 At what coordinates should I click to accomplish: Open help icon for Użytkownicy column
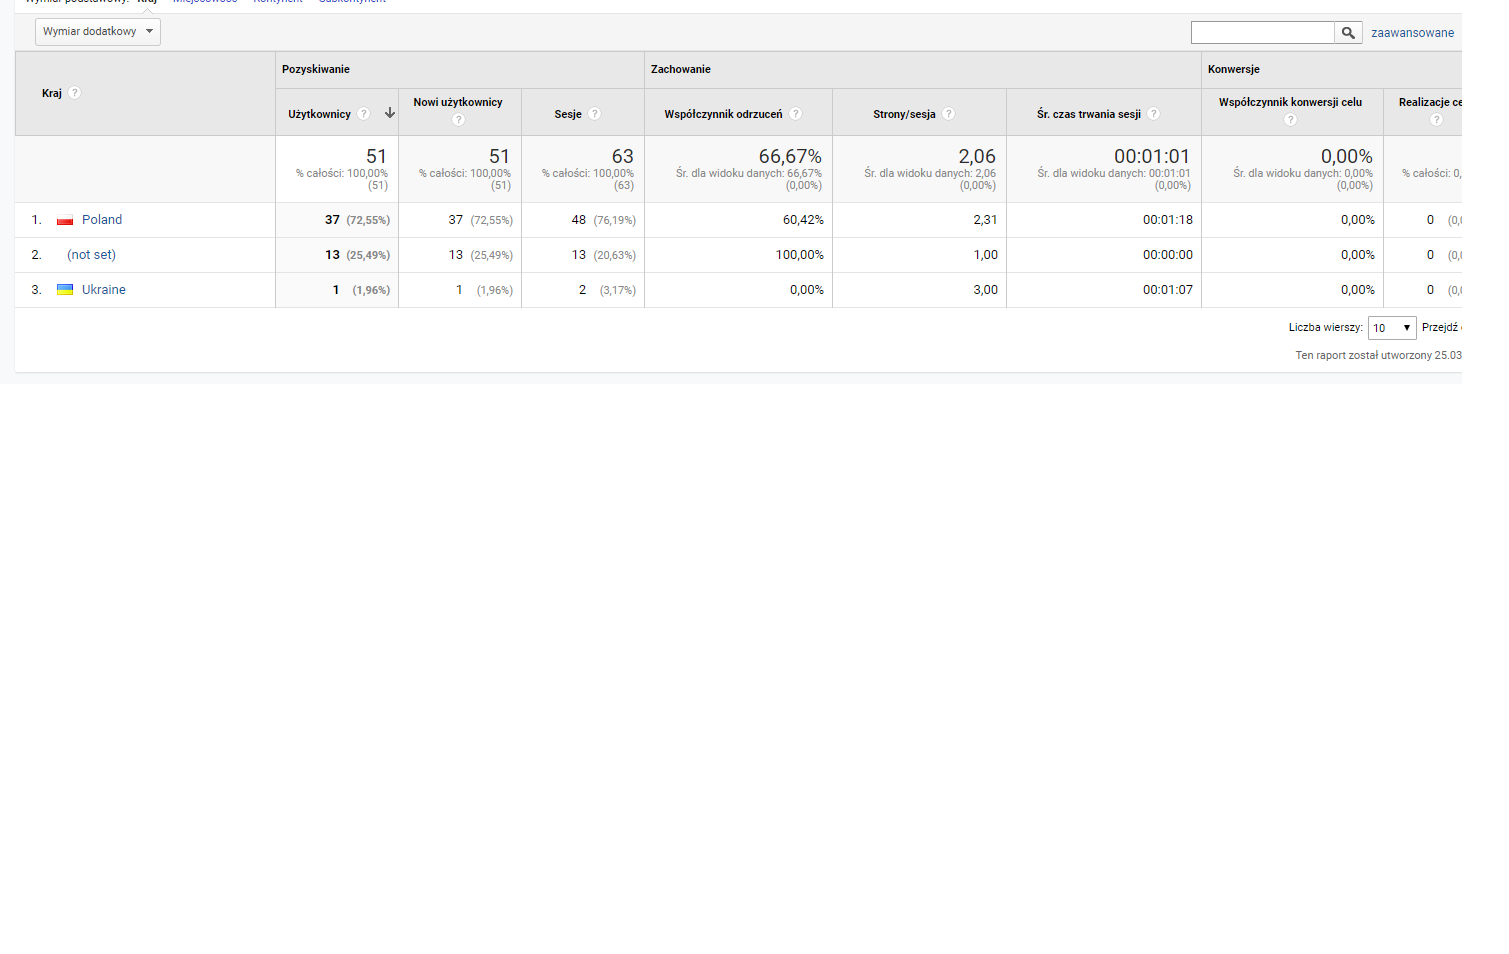pos(364,114)
